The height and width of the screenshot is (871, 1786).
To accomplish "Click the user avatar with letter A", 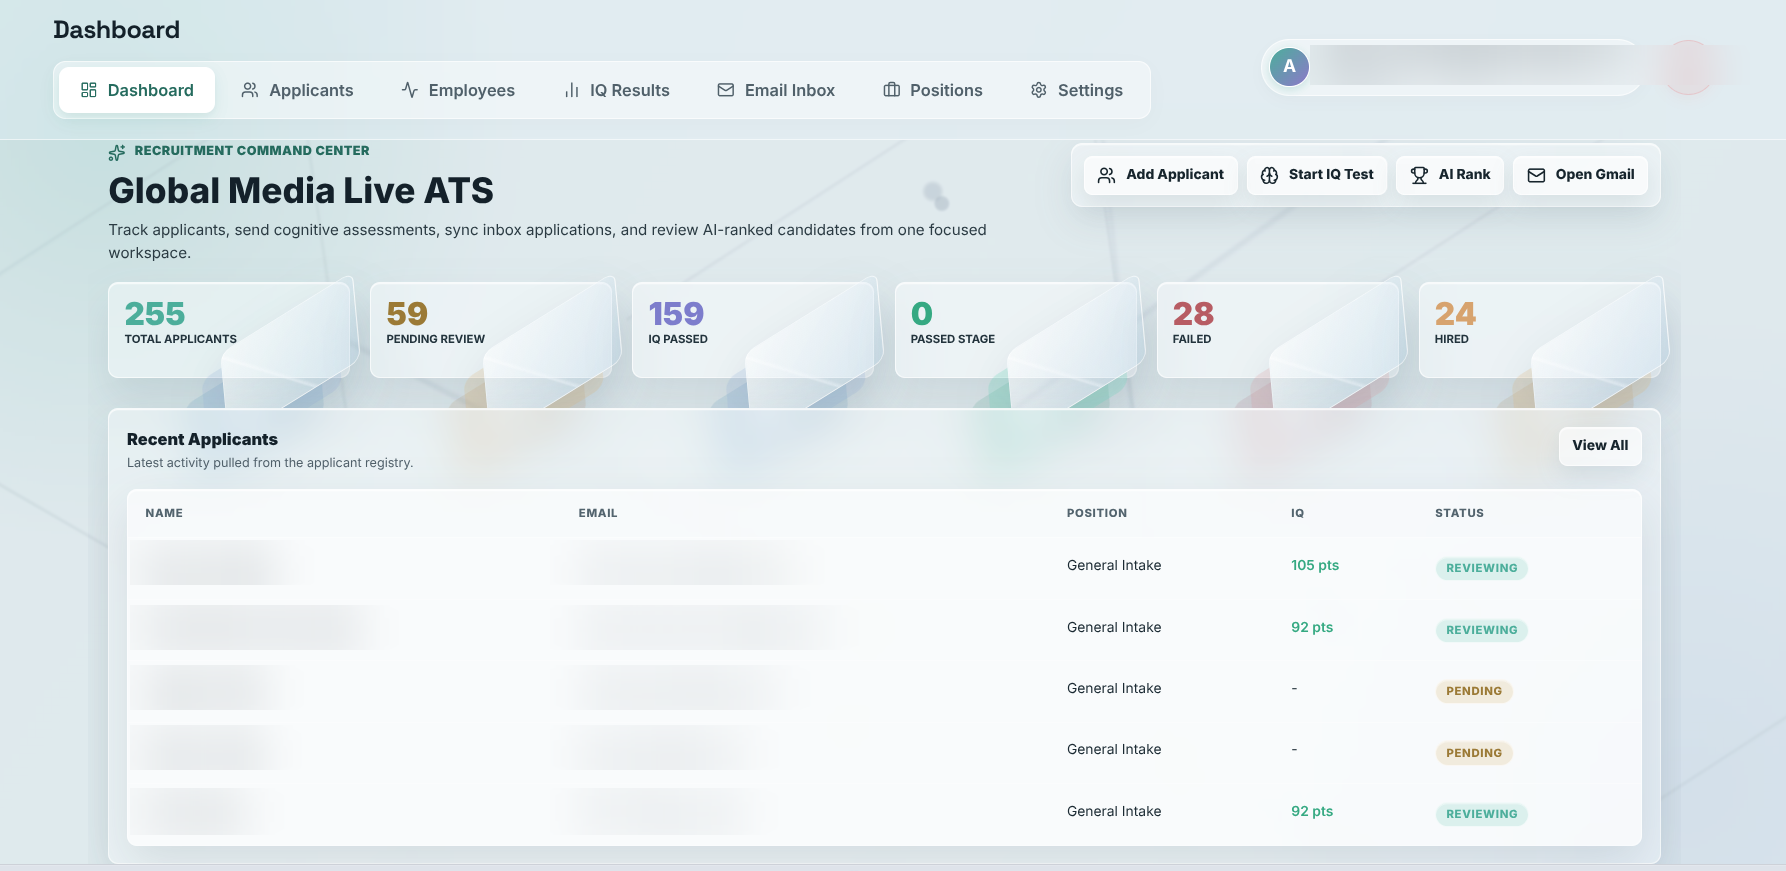I will [1289, 67].
